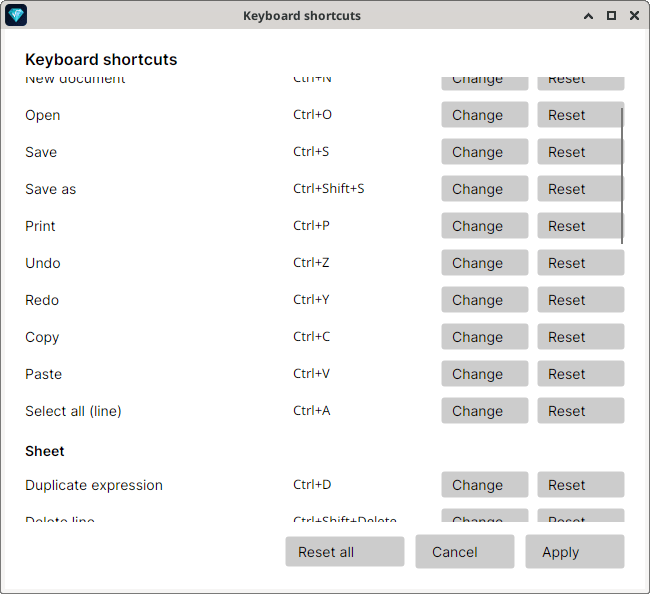Reset the Print shortcut
650x594 pixels.
581,226
